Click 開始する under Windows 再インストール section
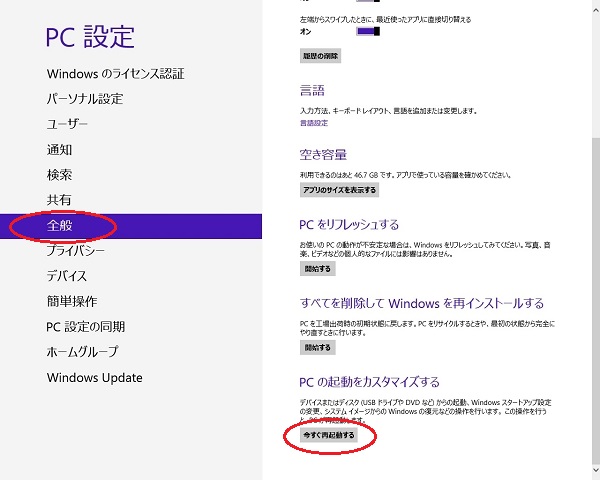This screenshot has height=480, width=600. 318,348
